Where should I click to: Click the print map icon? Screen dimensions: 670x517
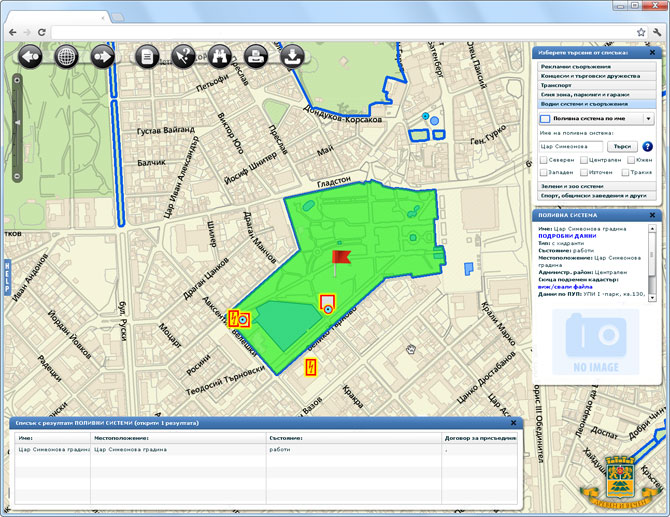pyautogui.click(x=256, y=56)
